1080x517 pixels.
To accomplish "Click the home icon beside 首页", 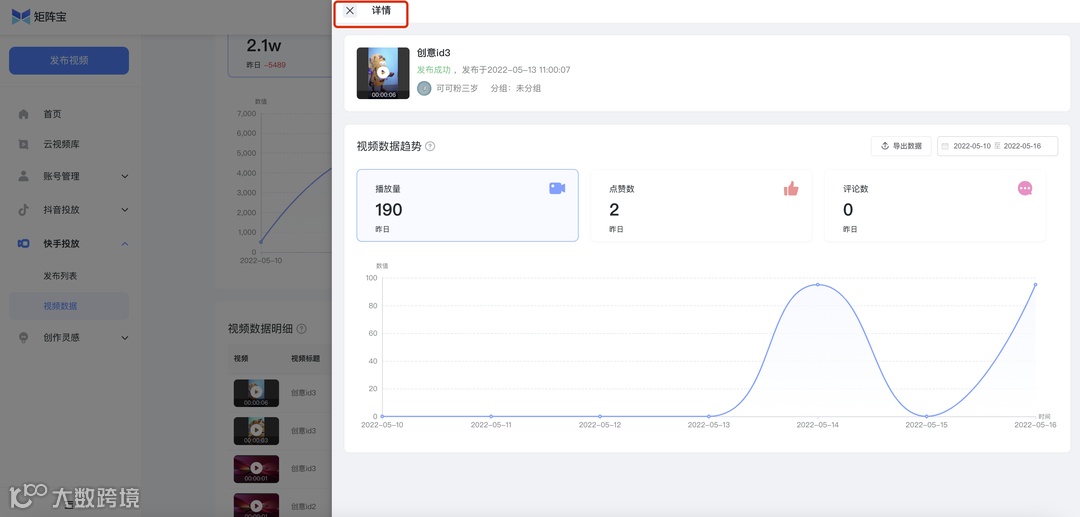I will tap(23, 114).
